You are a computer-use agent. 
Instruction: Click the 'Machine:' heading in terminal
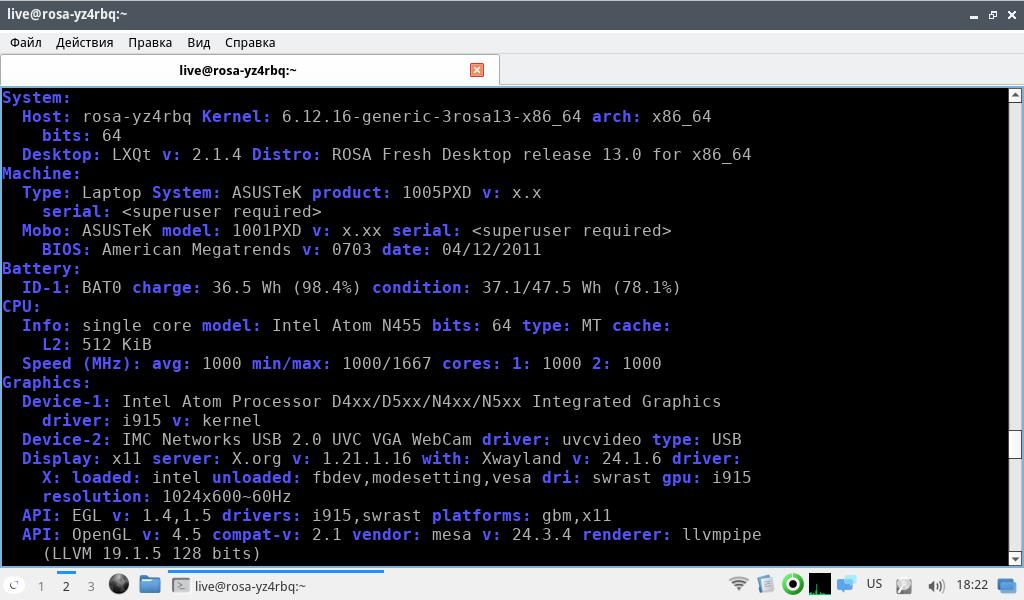(41, 173)
